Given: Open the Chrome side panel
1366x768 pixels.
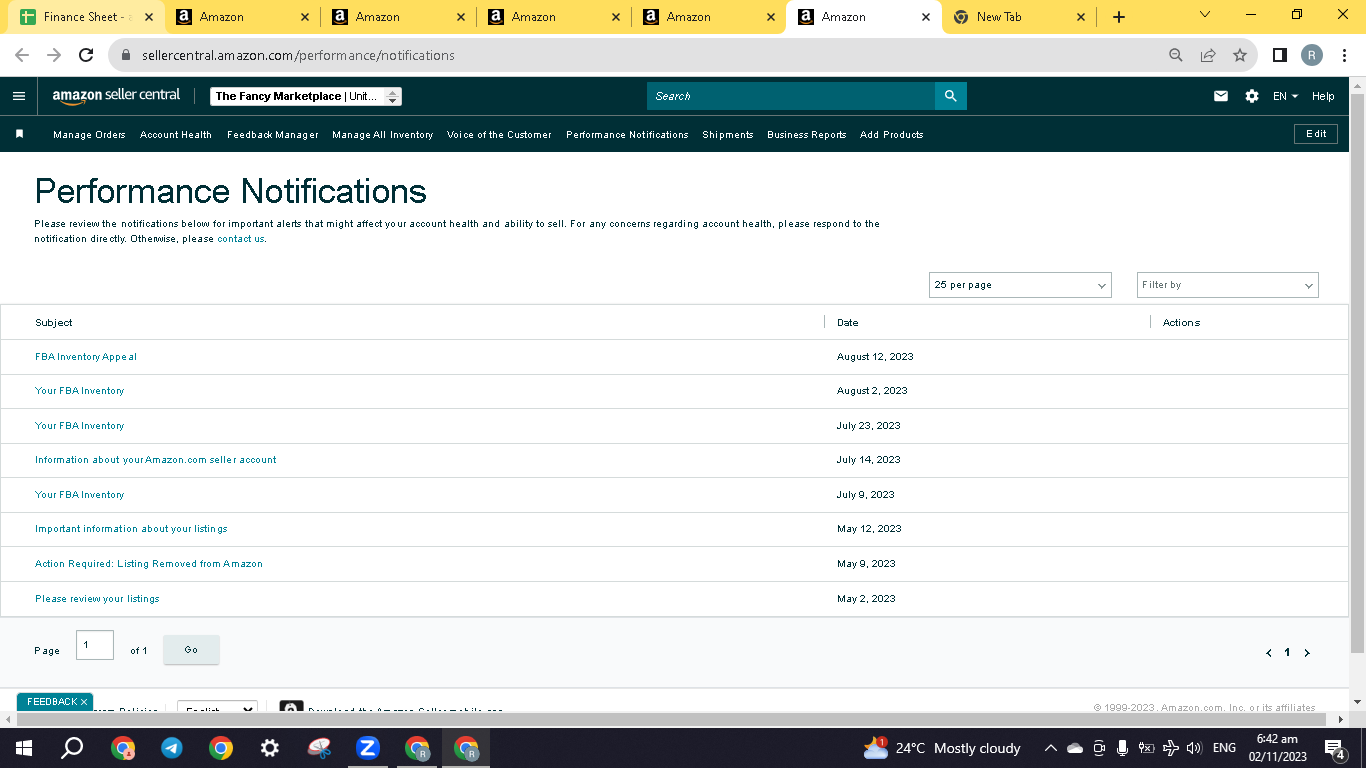Looking at the screenshot, I should coord(1279,55).
